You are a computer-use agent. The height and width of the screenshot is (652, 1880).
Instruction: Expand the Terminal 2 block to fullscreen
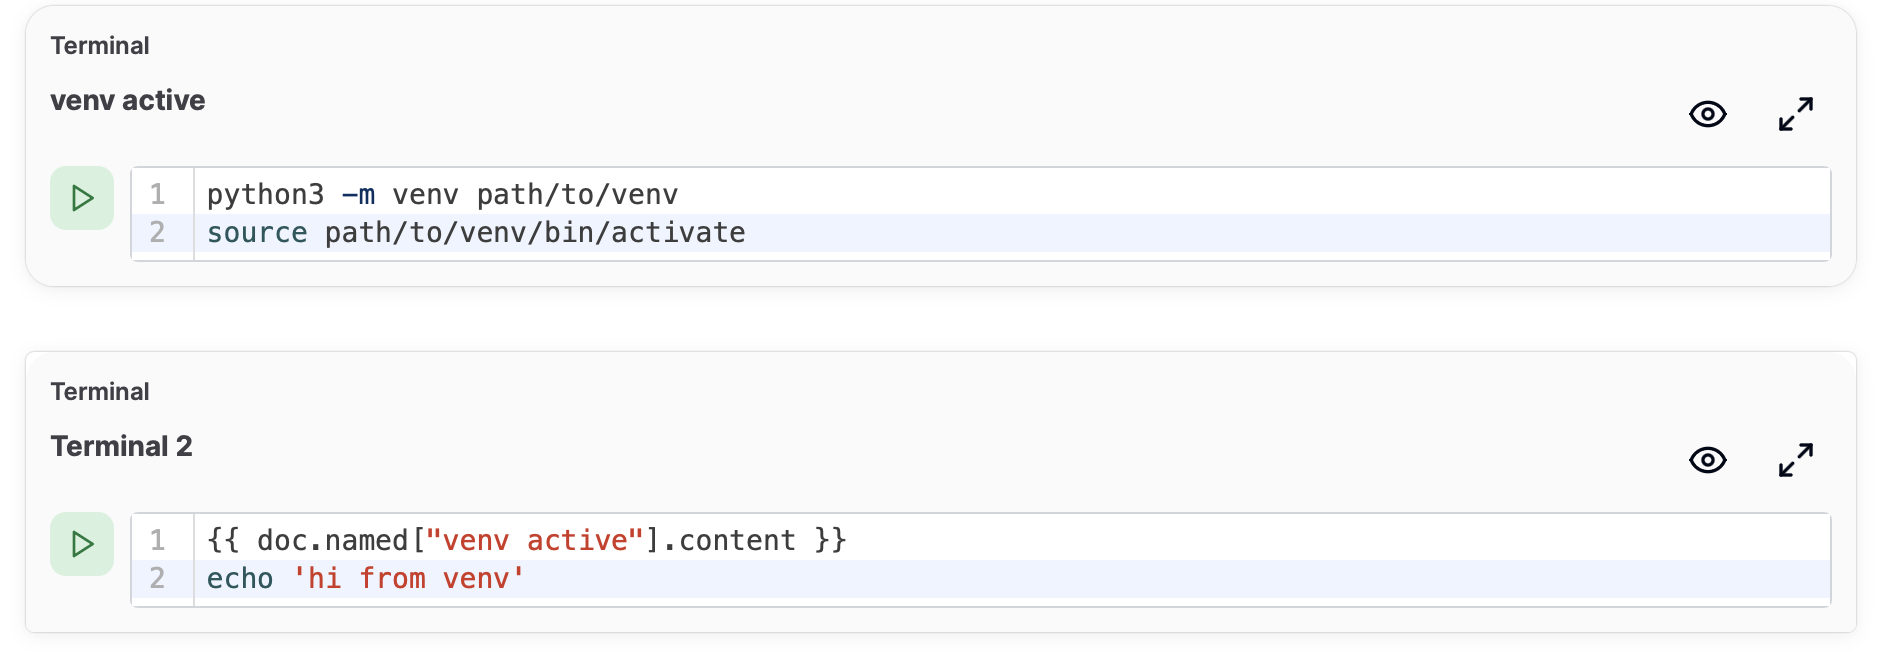pos(1796,460)
